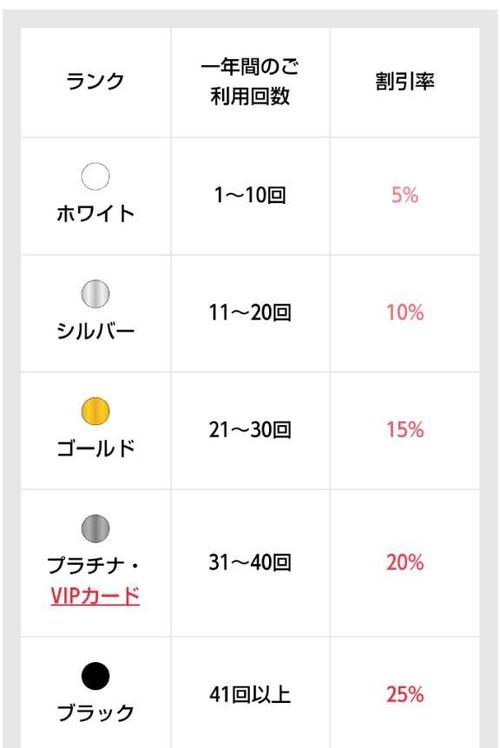Click the 25% discount value
The width and height of the screenshot is (500, 748).
coord(405,694)
